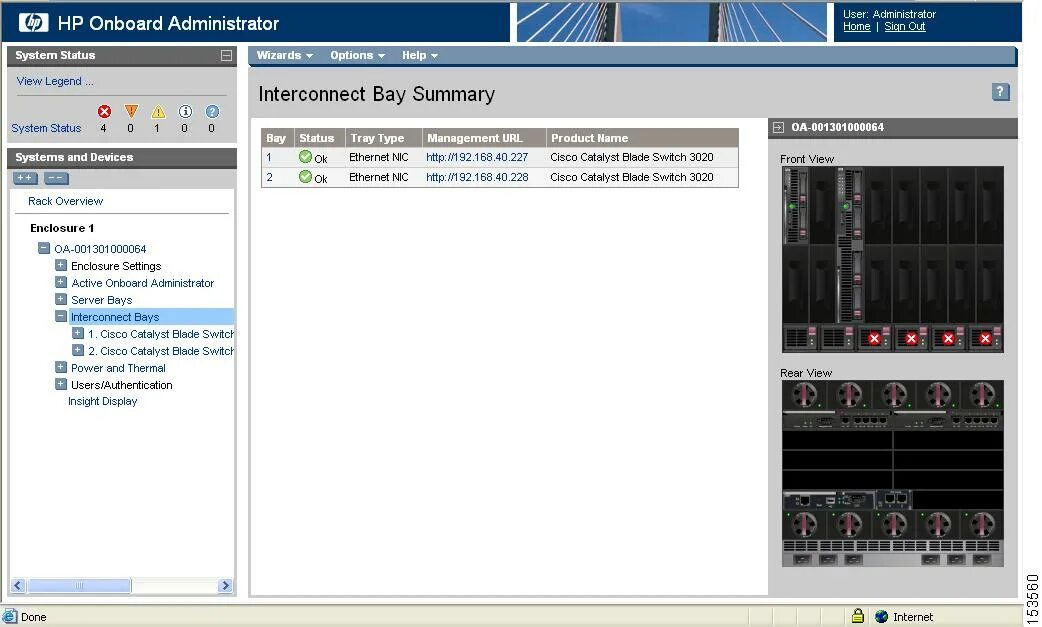Expand Enclosure Settings node
1042x627 pixels.
coord(61,265)
